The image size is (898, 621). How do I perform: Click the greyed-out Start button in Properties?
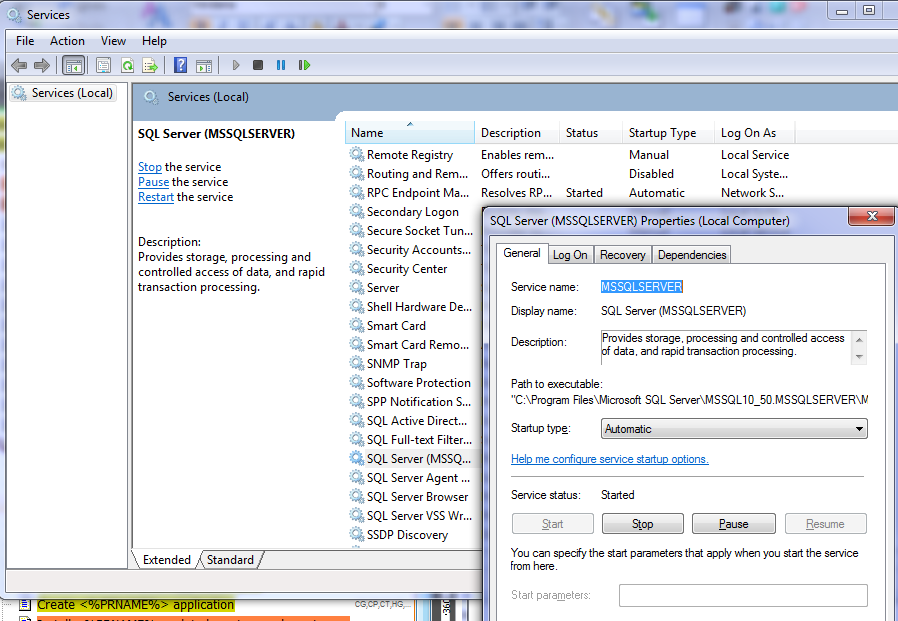553,524
